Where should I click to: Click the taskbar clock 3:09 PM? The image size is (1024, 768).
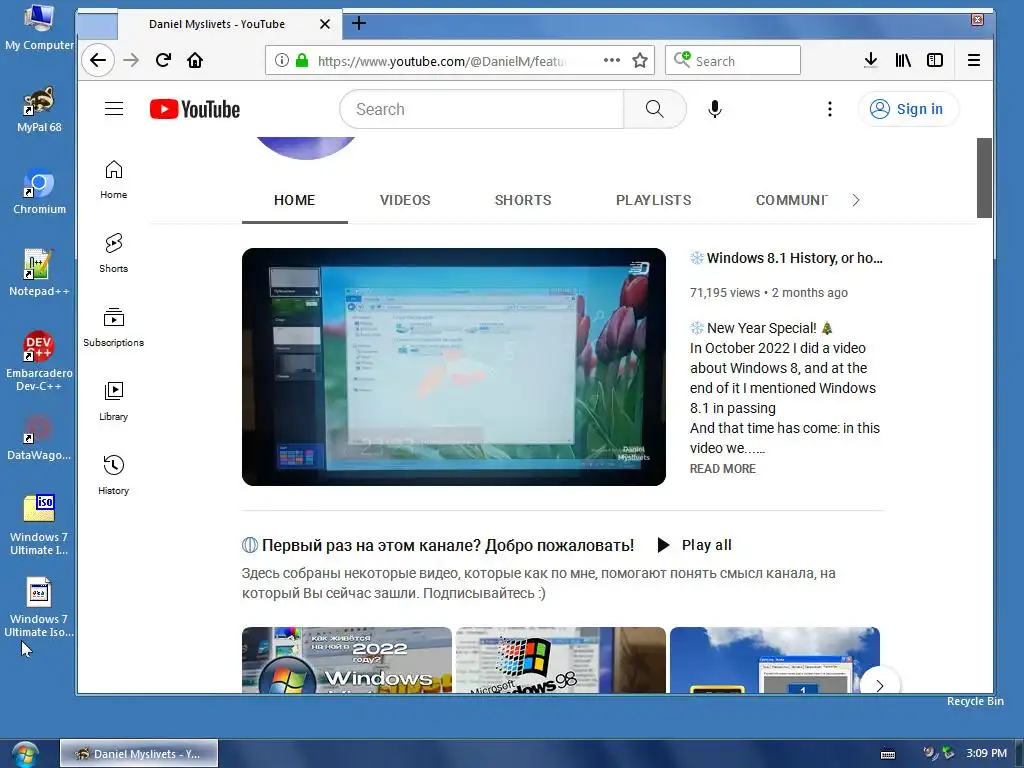tap(987, 753)
